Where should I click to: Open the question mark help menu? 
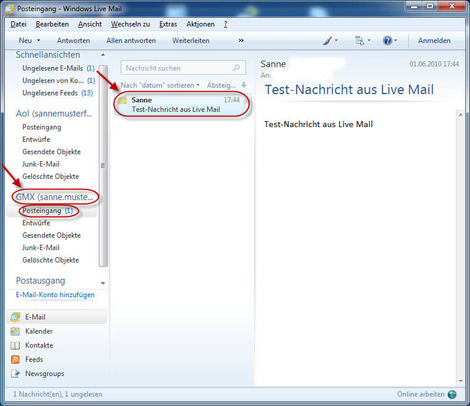[x=226, y=24]
